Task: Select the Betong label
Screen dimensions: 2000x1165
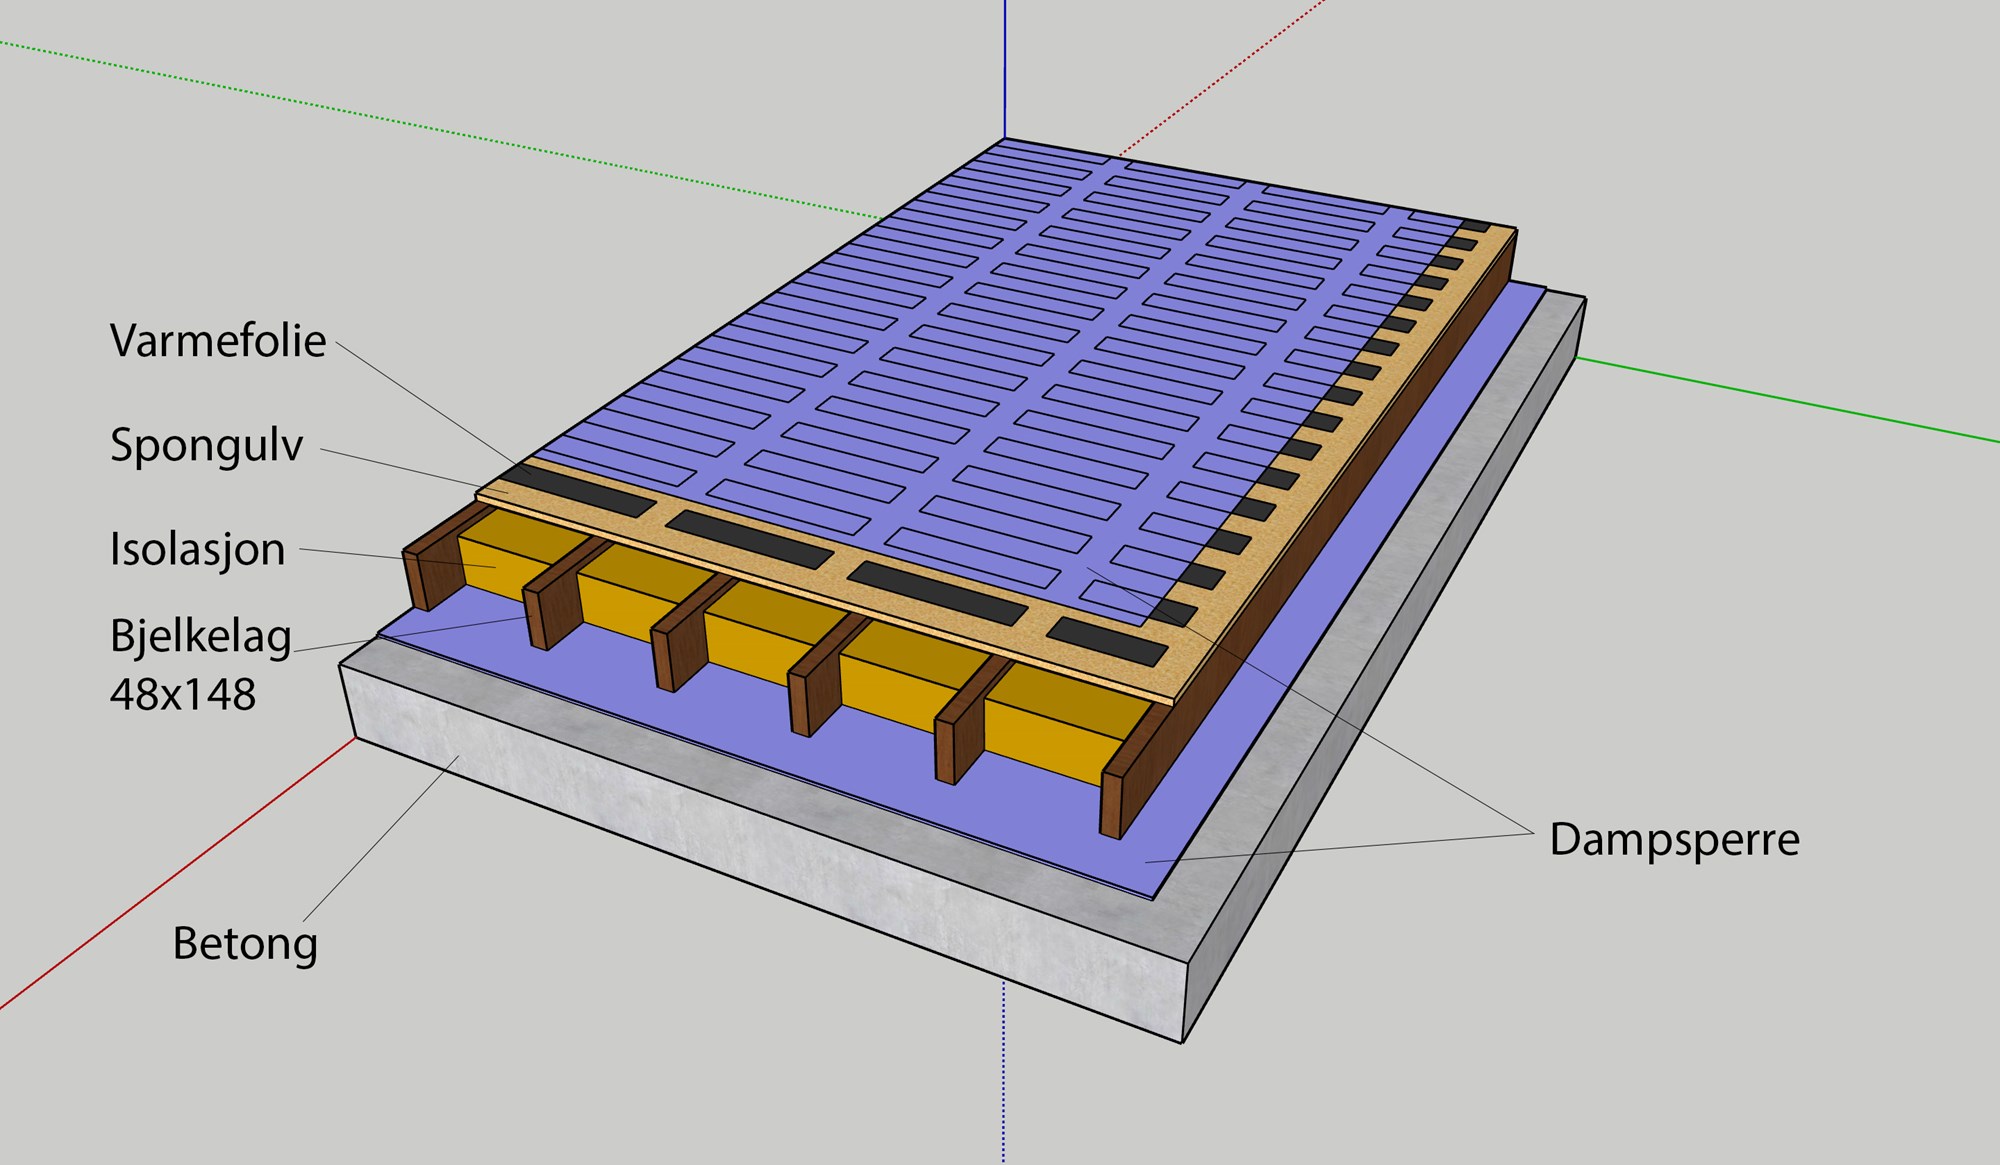Action: (245, 944)
